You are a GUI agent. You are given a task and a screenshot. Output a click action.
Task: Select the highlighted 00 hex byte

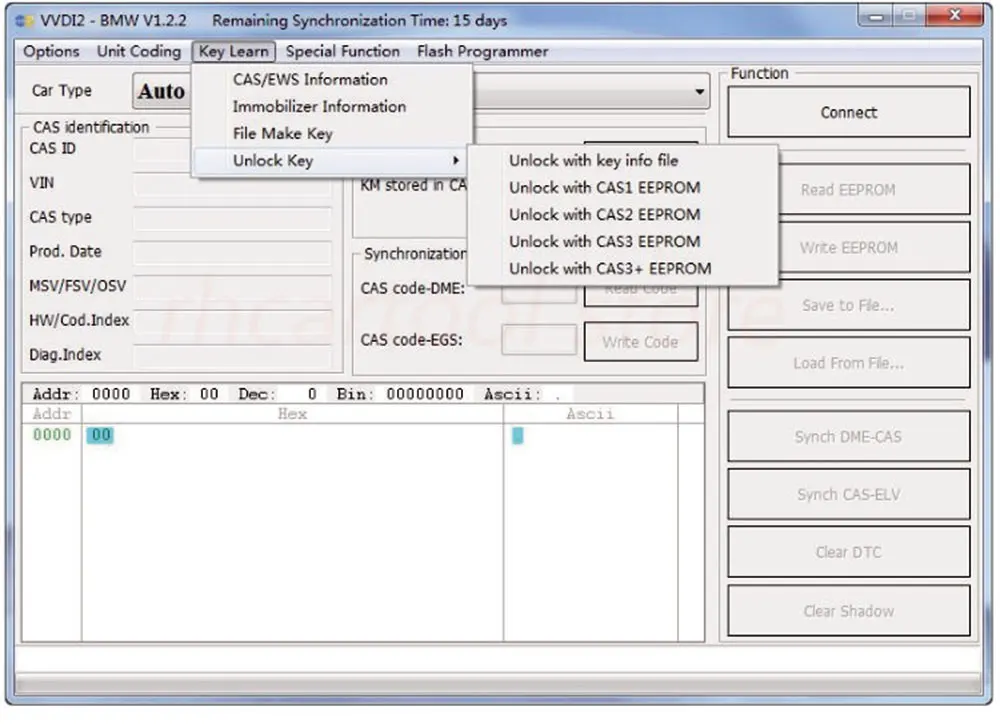pos(100,436)
